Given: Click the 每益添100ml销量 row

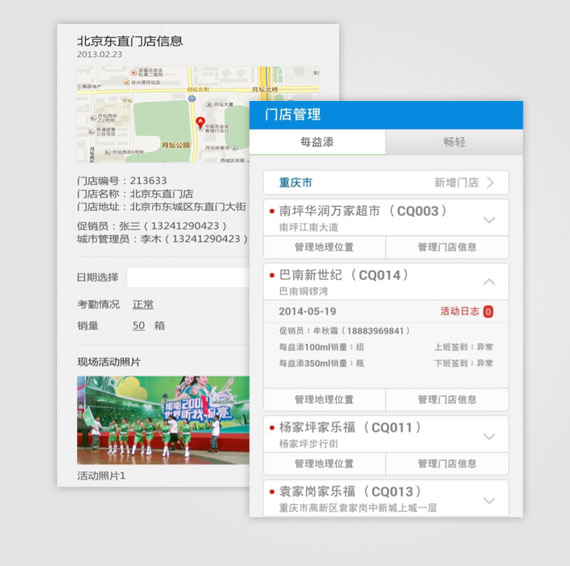Looking at the screenshot, I should click(321, 347).
